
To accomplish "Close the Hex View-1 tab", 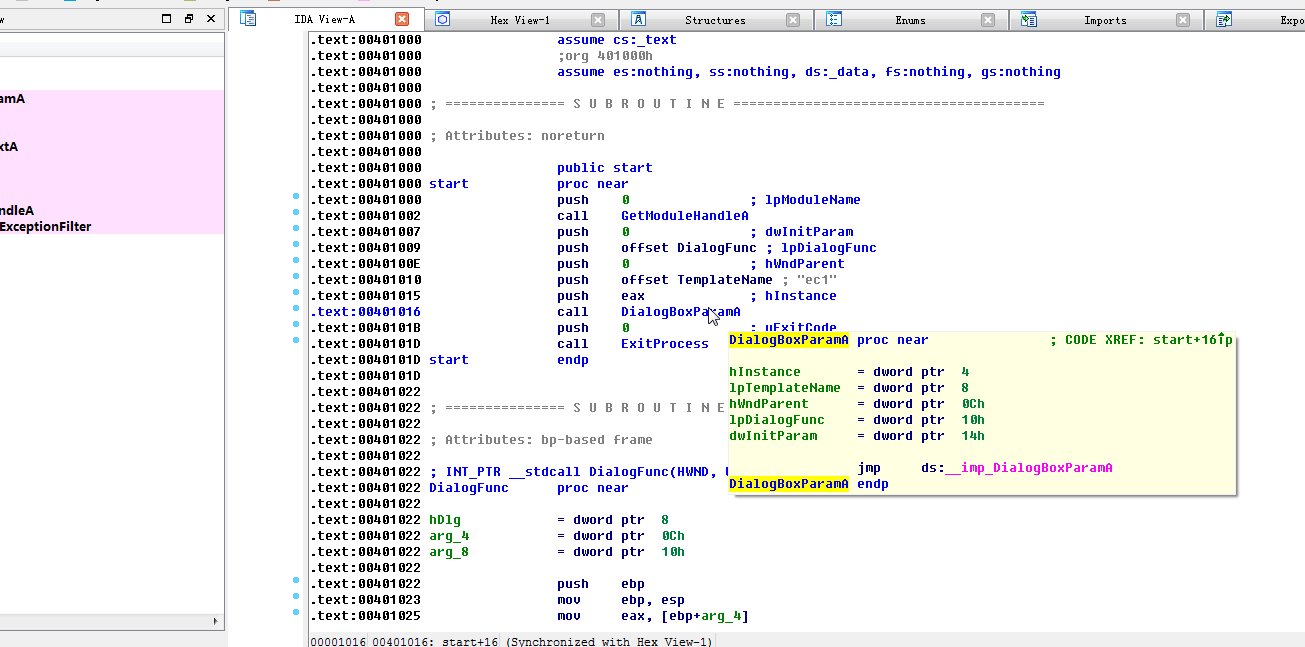I will [x=597, y=20].
